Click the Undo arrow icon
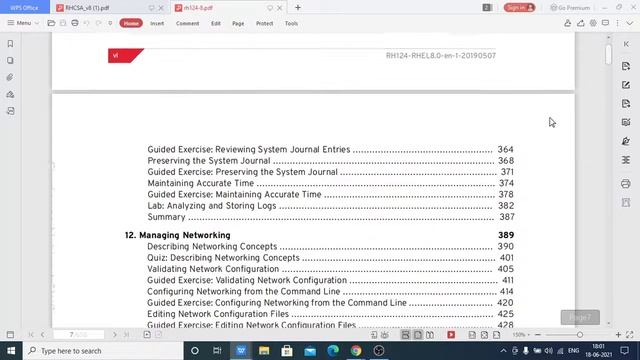Viewport: 640px width, 360px height. 87,23
